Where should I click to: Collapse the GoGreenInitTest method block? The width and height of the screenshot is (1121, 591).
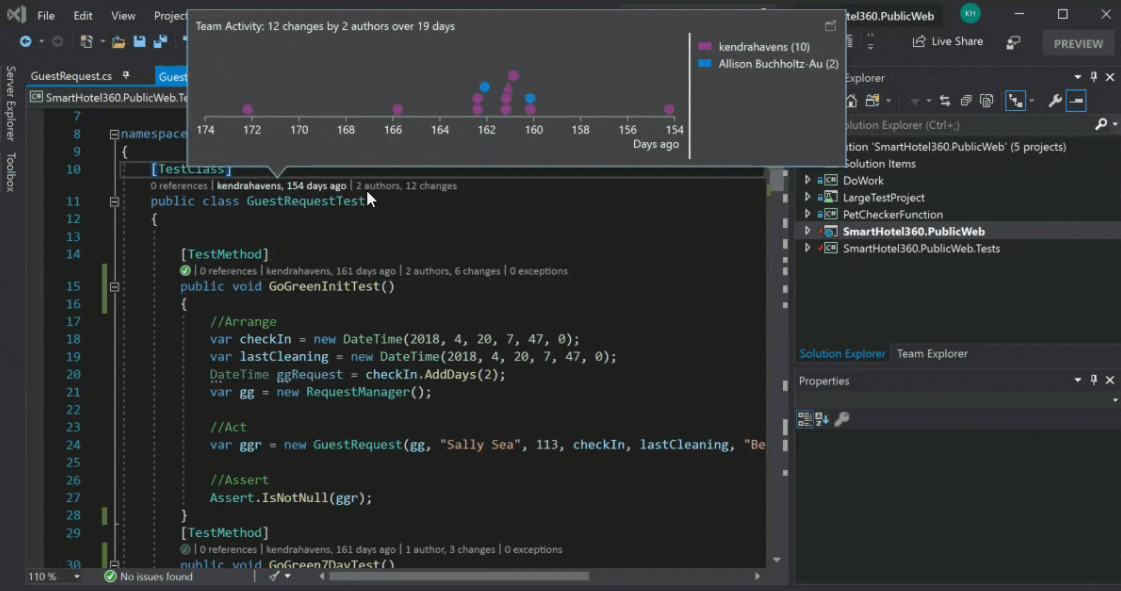[115, 287]
